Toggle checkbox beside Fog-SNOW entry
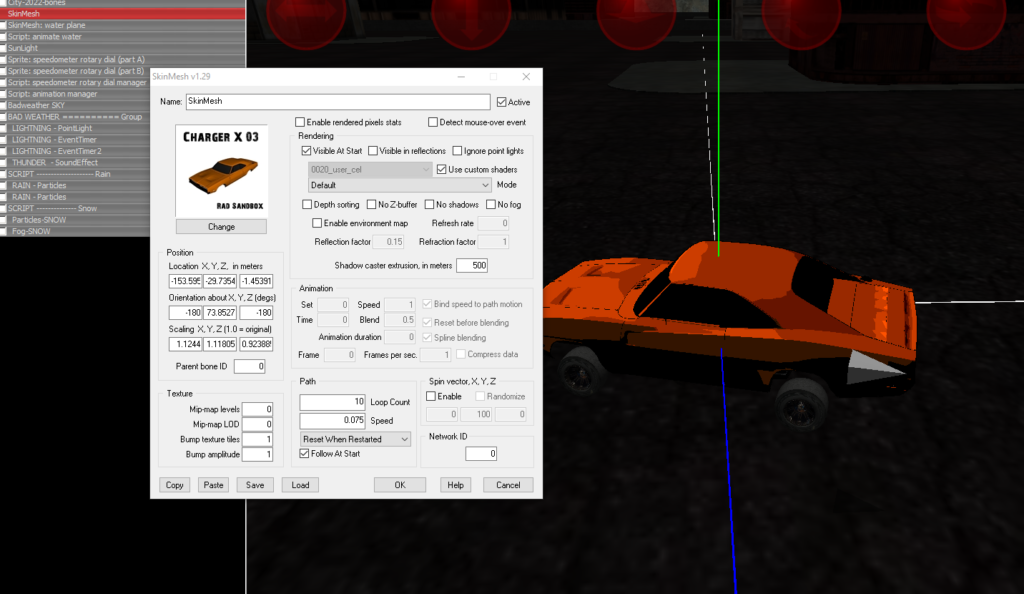Screen dimensions: 1024x594 click(x=4, y=231)
